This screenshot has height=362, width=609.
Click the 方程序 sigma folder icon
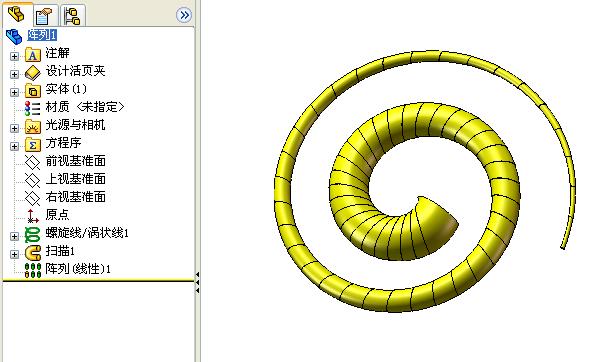[x=33, y=145]
